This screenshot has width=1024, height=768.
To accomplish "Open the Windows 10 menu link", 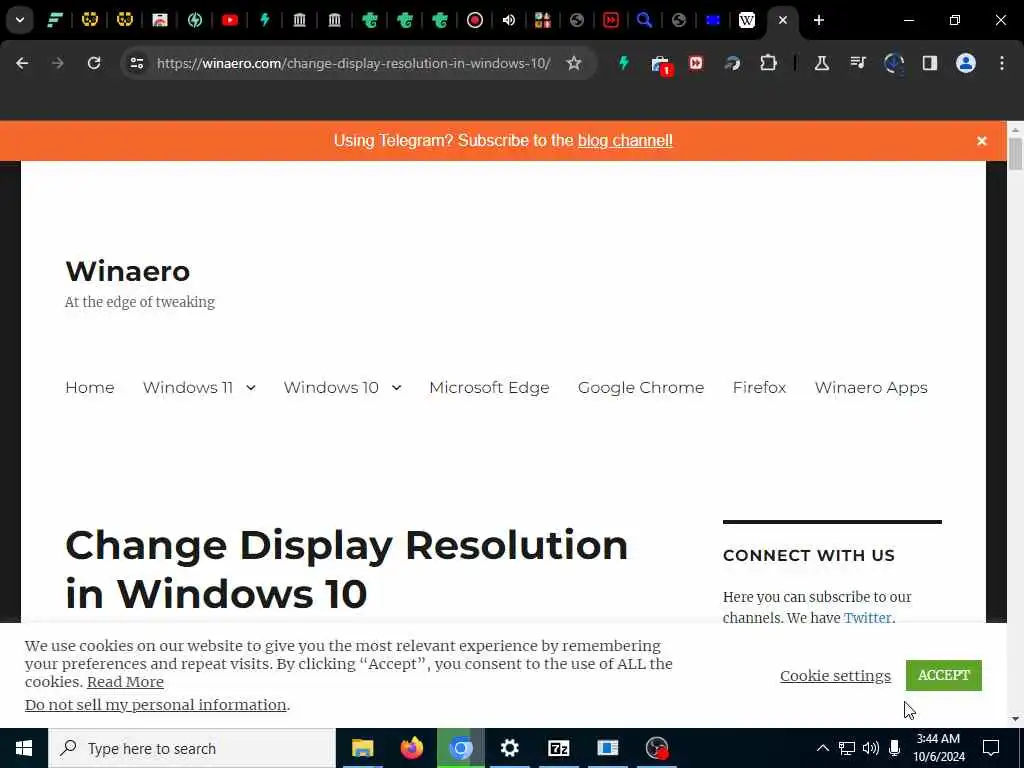I will pos(331,387).
